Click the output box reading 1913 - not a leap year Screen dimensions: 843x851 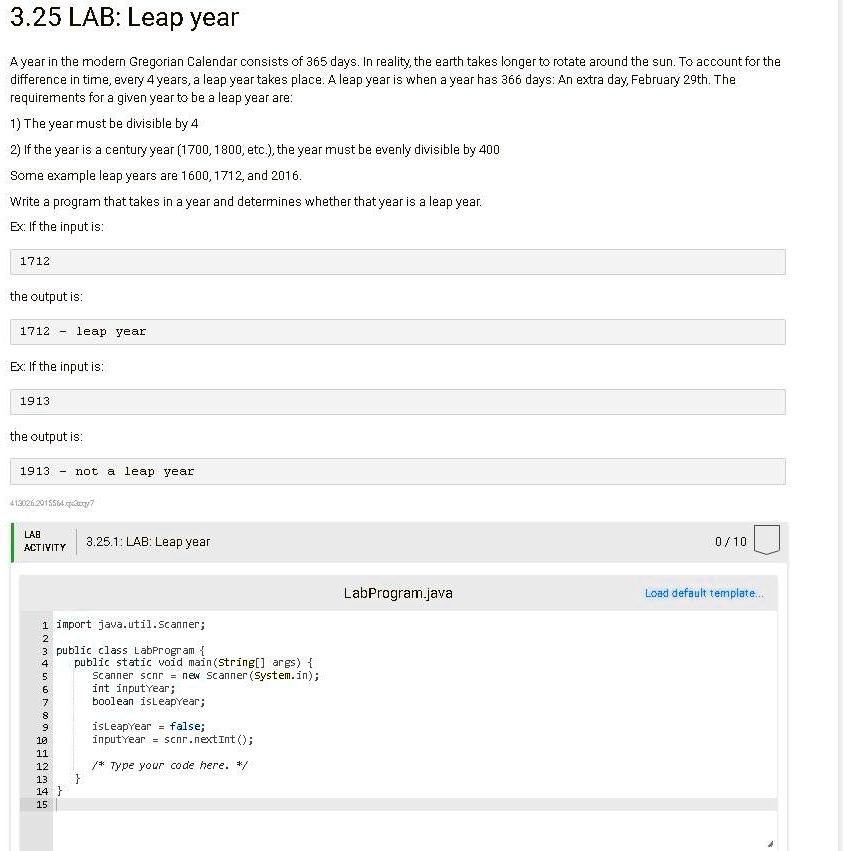(397, 471)
